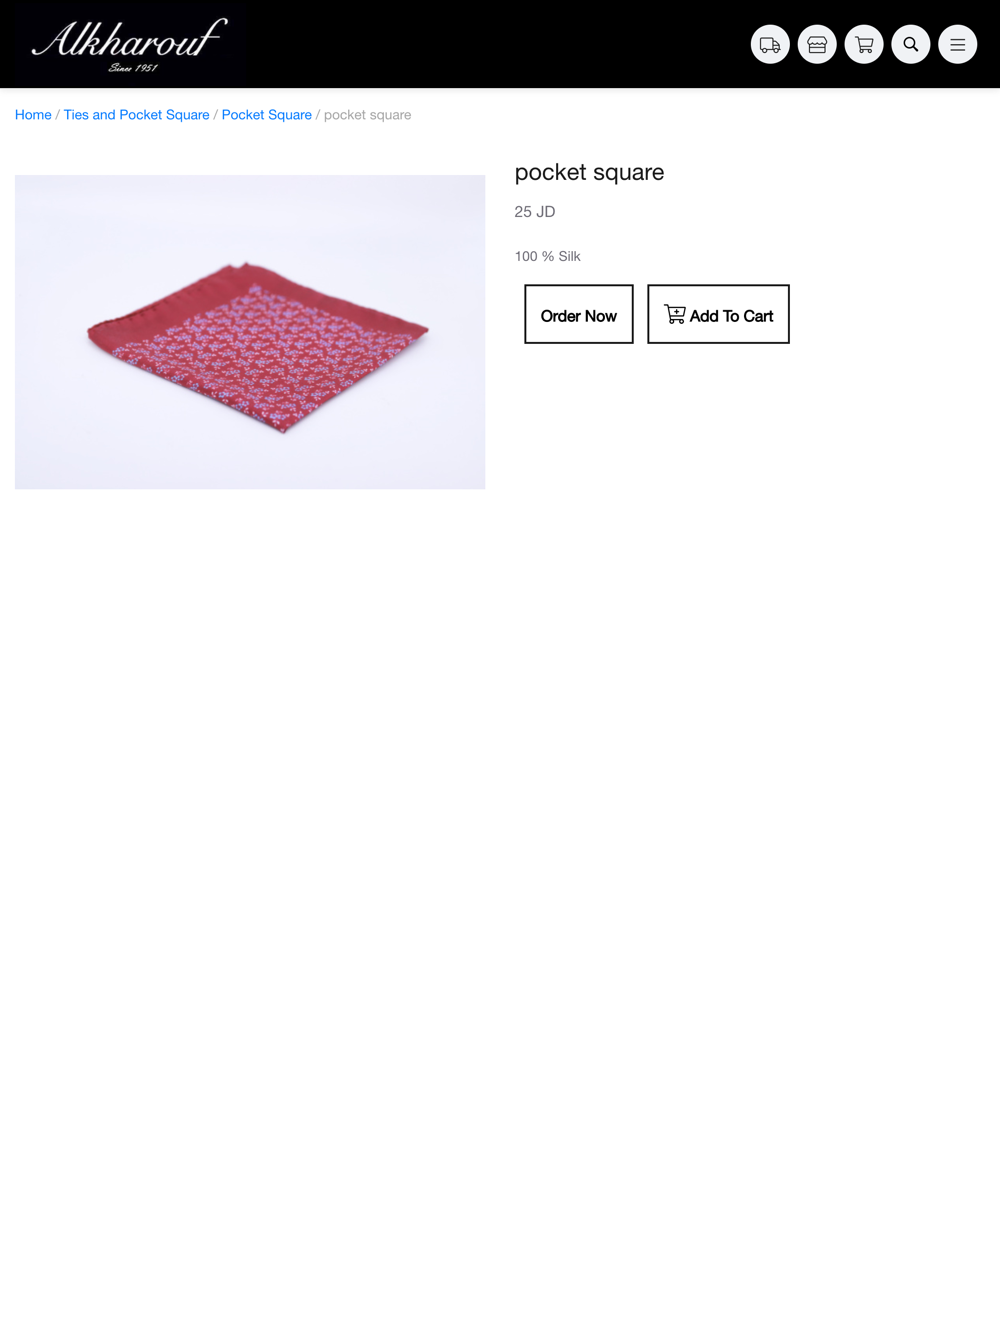This screenshot has width=1000, height=1334.
Task: Open search with the magnifier icon
Action: tap(911, 44)
